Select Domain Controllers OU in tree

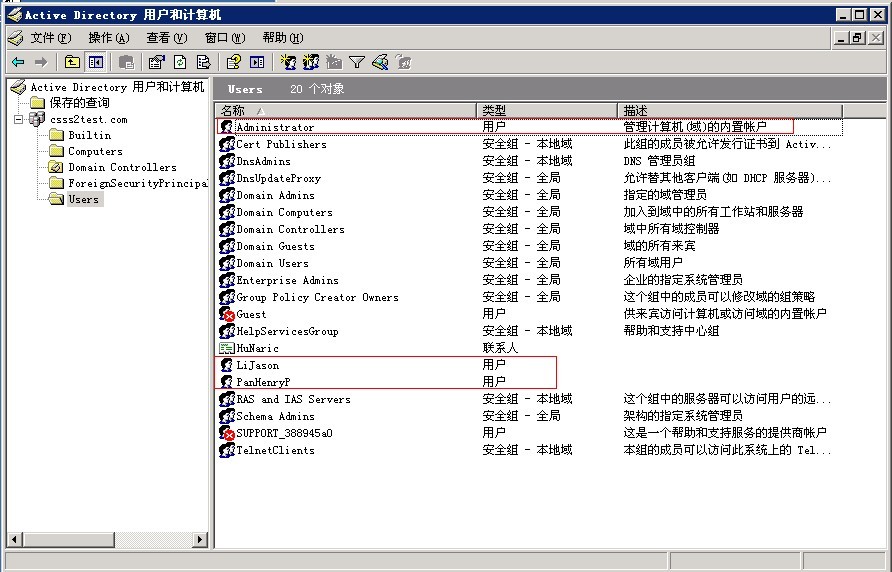pos(122,167)
